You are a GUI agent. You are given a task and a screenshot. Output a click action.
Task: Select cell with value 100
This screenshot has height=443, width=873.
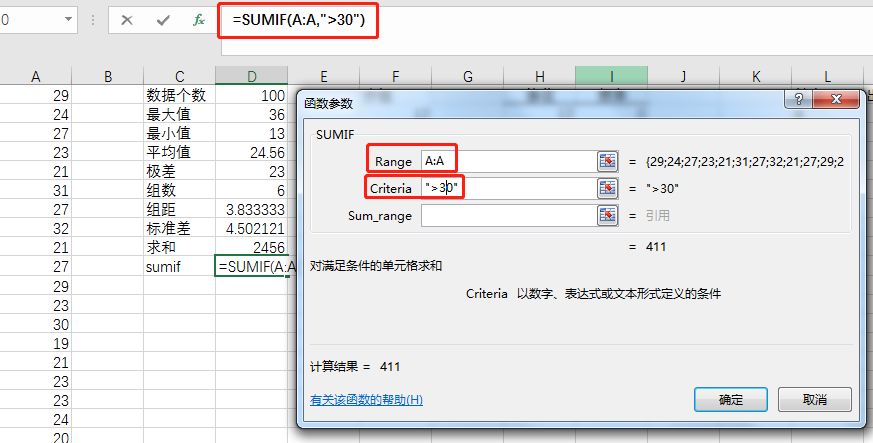tap(252, 95)
